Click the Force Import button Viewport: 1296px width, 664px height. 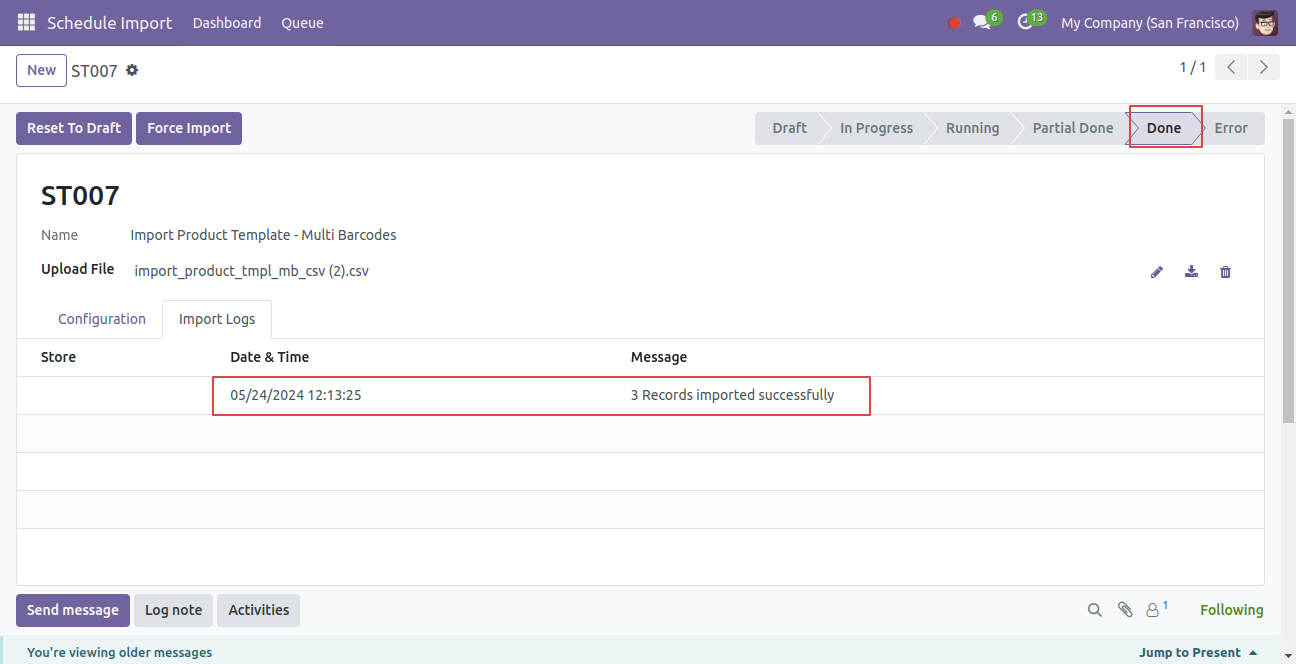coord(189,128)
